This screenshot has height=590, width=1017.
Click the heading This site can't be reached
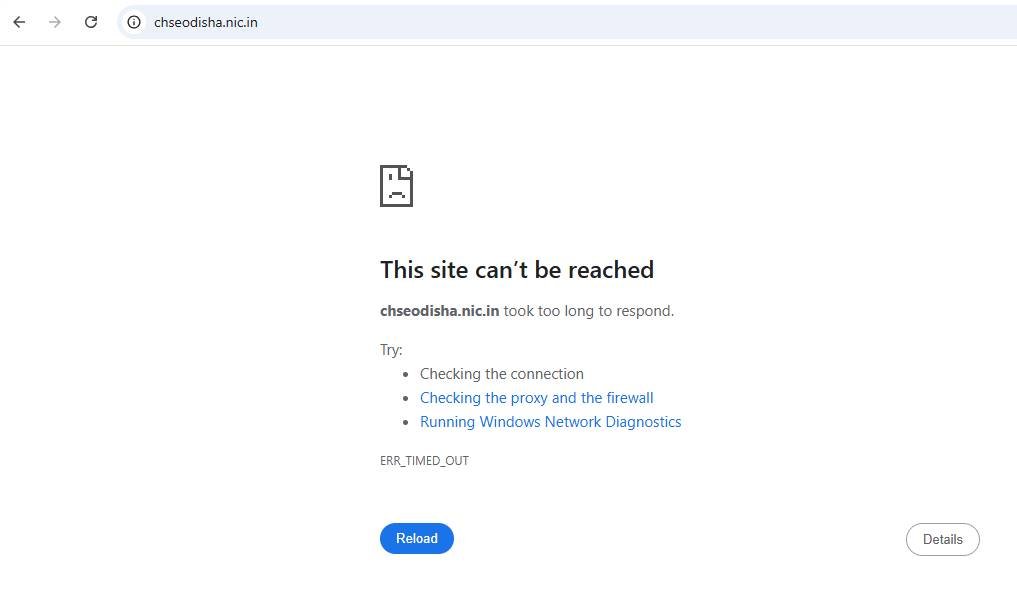(517, 270)
